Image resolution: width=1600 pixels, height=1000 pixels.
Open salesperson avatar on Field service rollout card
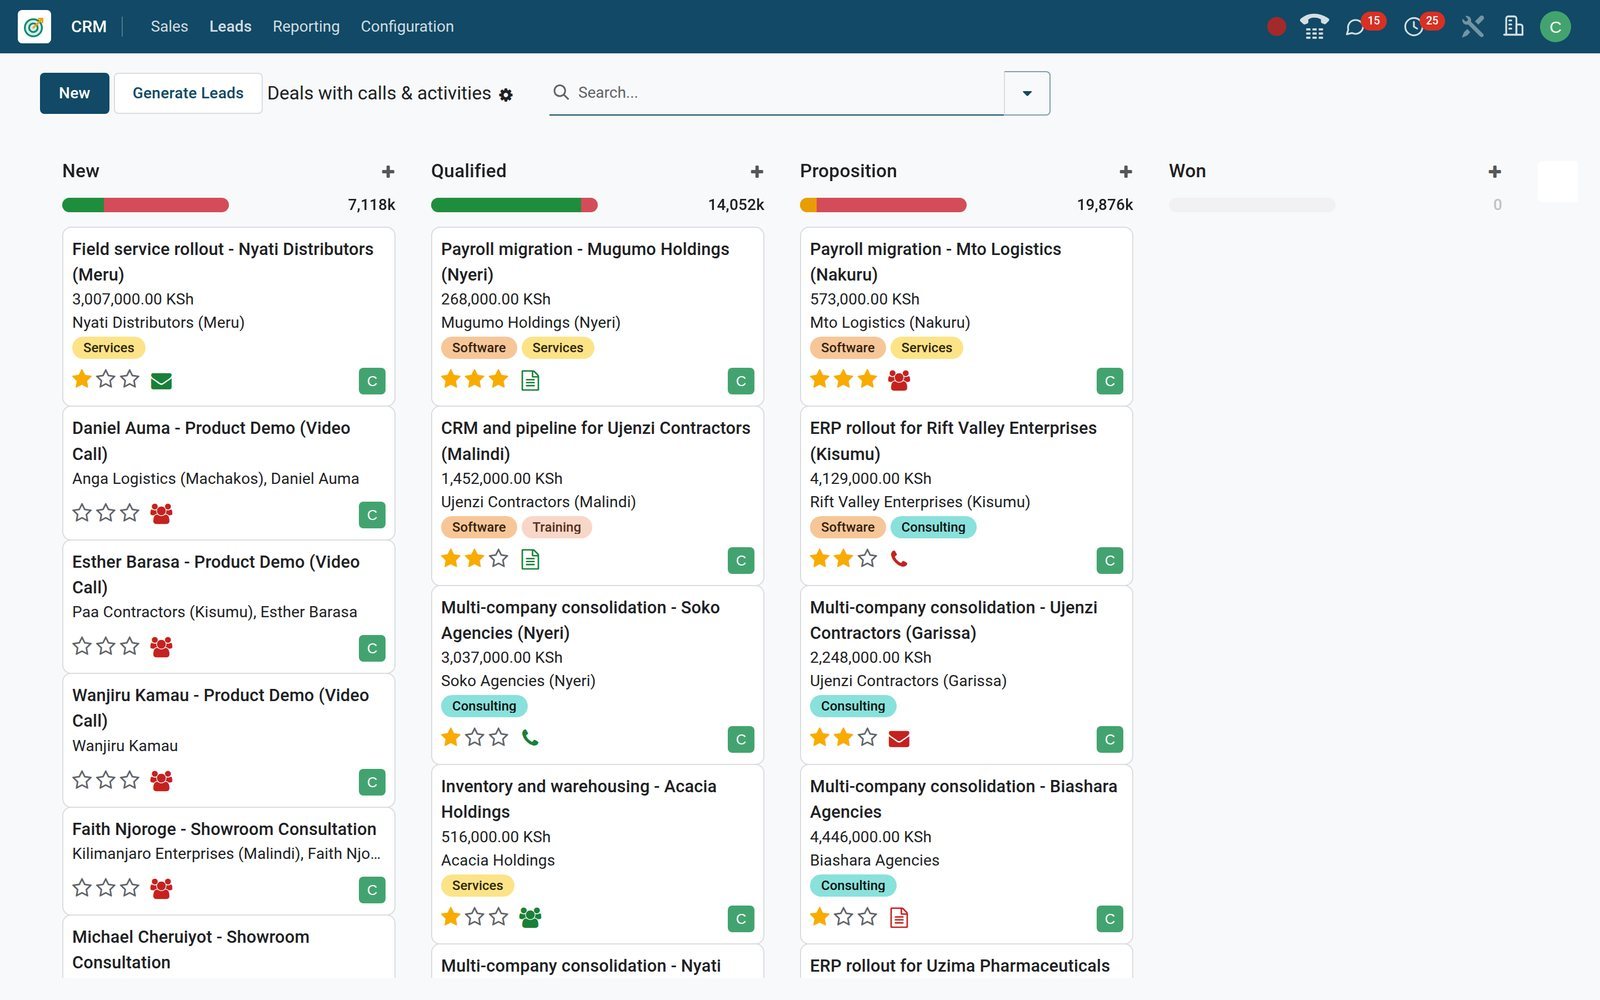point(372,381)
